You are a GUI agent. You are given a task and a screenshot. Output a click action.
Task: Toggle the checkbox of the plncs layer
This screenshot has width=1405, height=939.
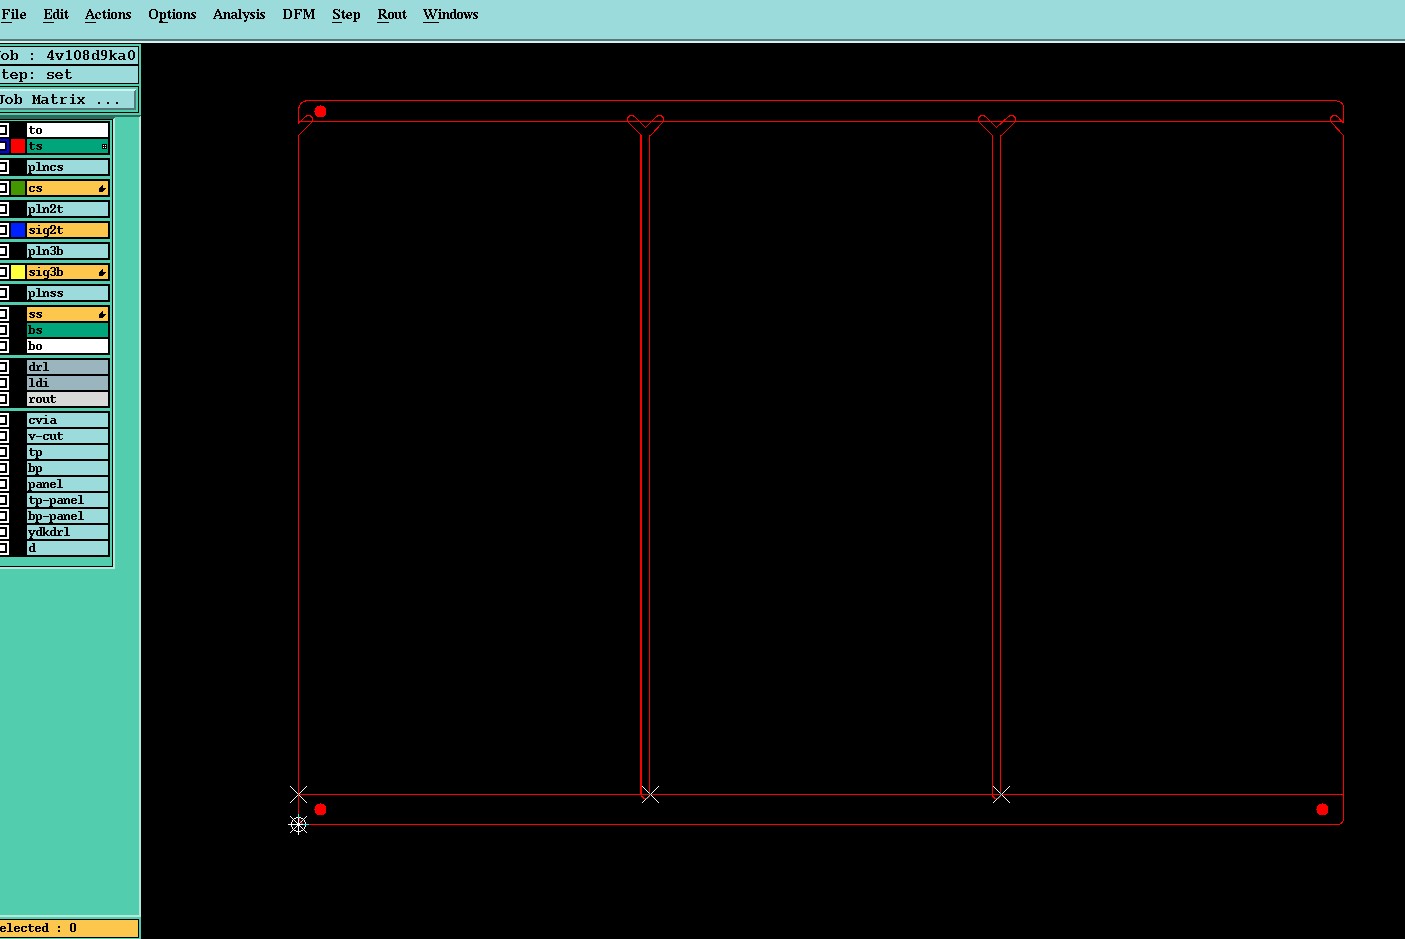click(3, 167)
